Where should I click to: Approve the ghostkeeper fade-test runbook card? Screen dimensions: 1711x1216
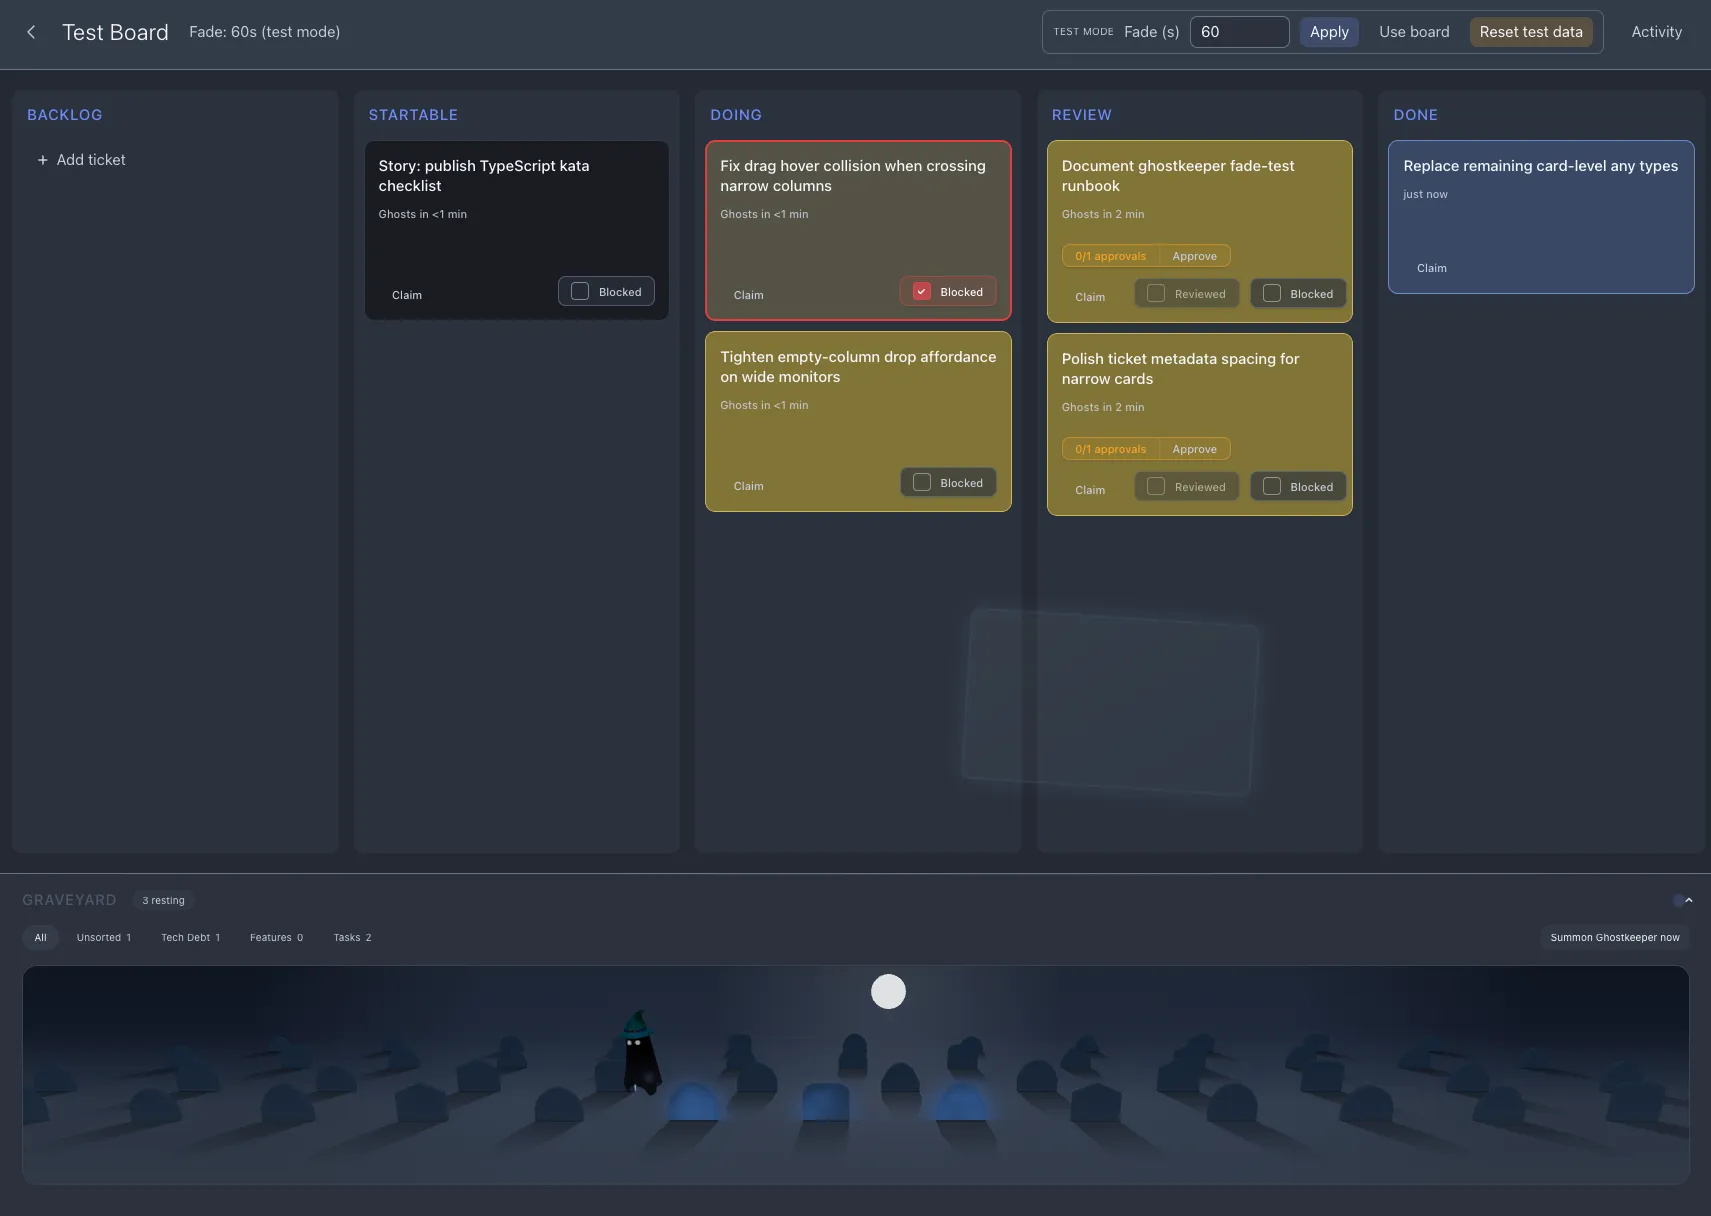coord(1194,256)
